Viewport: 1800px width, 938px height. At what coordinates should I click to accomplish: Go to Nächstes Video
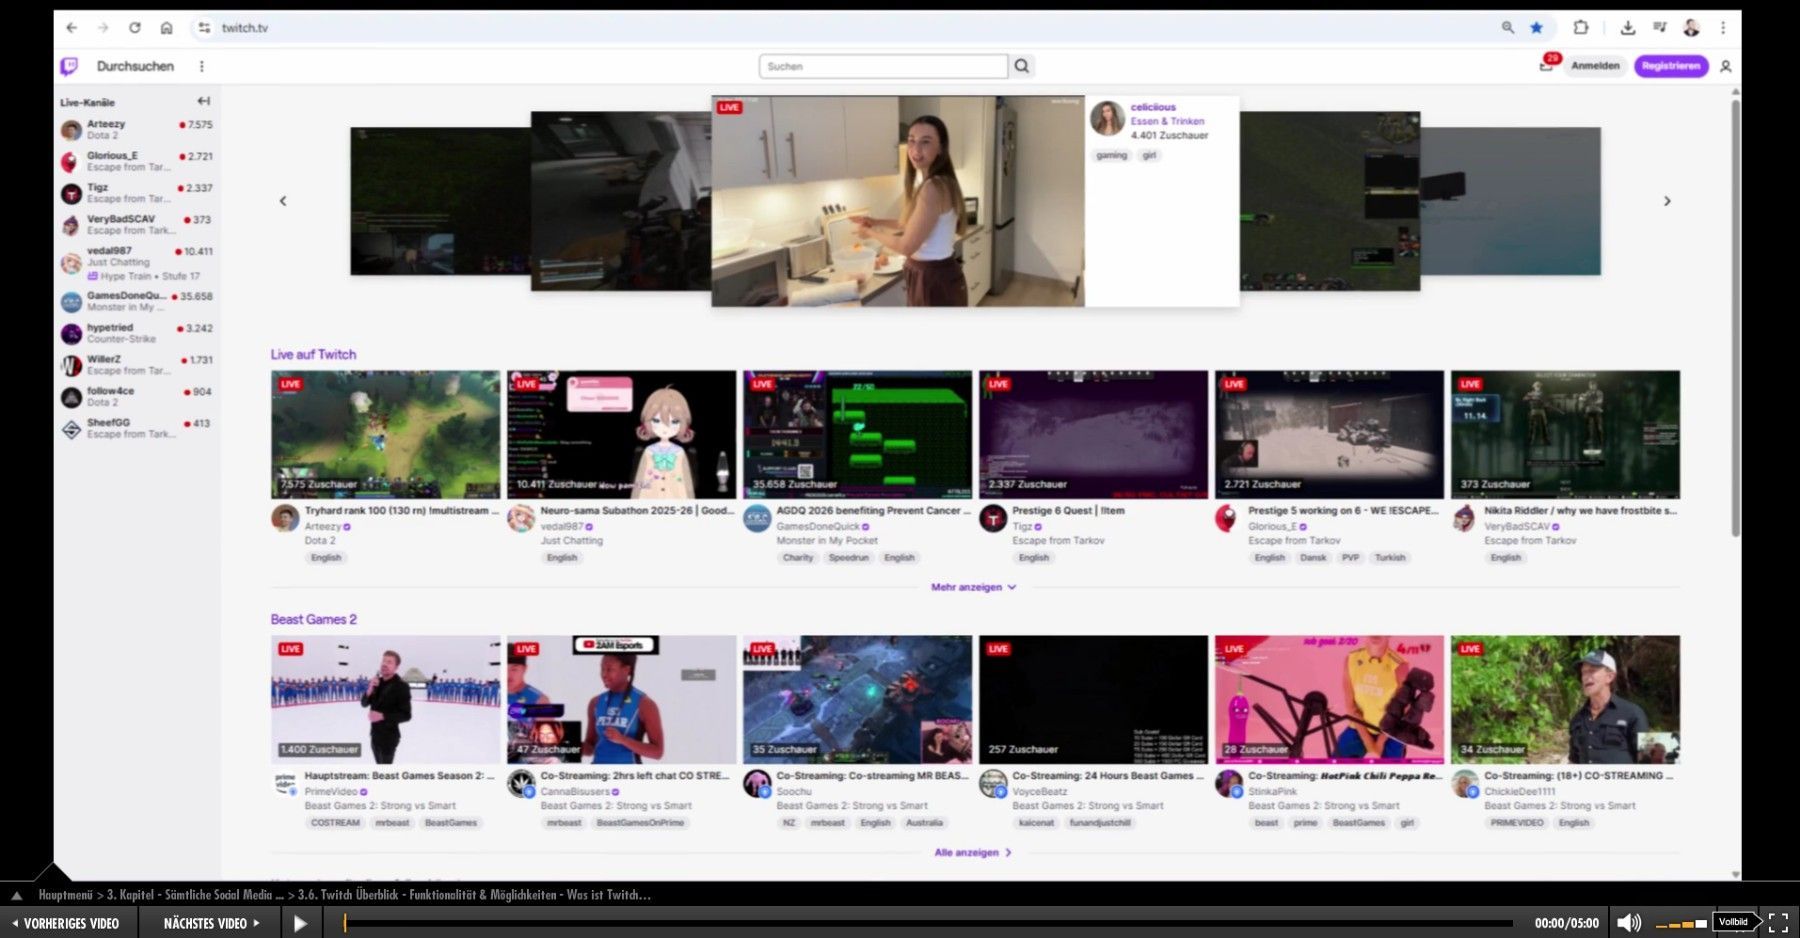point(210,923)
